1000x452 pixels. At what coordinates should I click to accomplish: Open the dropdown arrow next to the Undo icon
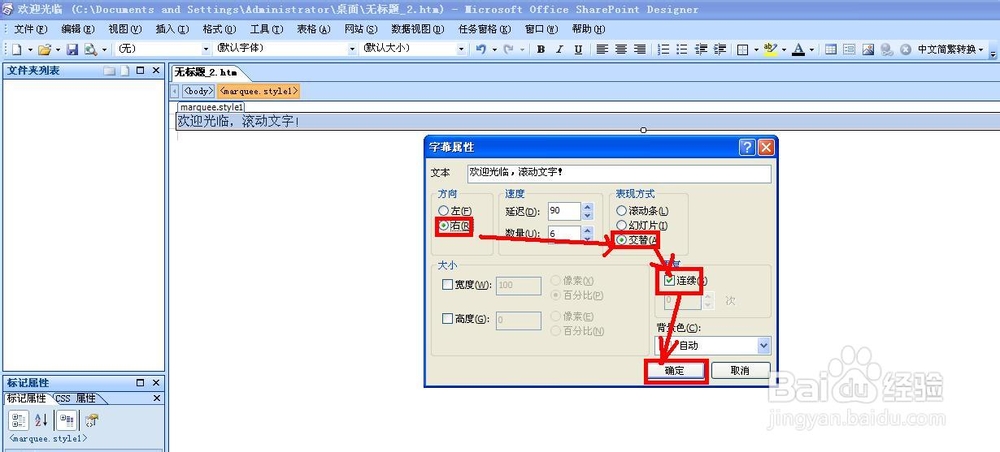pos(494,49)
